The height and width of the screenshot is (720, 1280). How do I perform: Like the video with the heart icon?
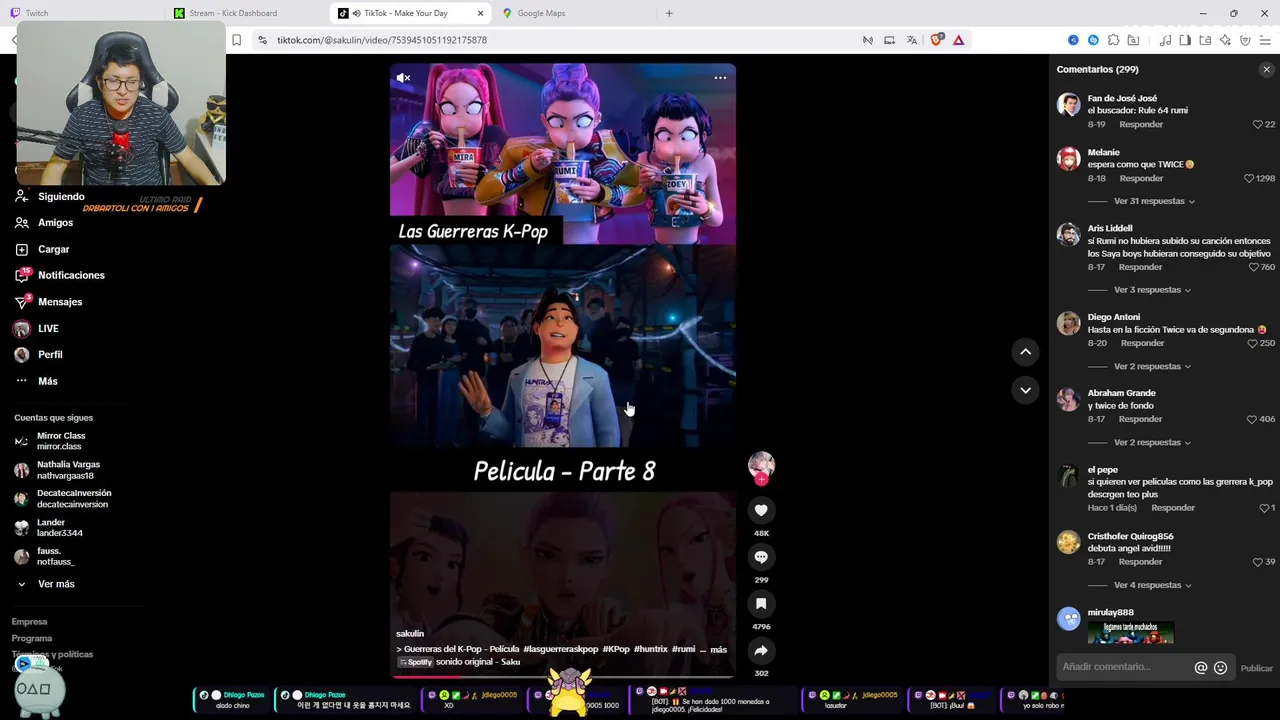pyautogui.click(x=761, y=510)
